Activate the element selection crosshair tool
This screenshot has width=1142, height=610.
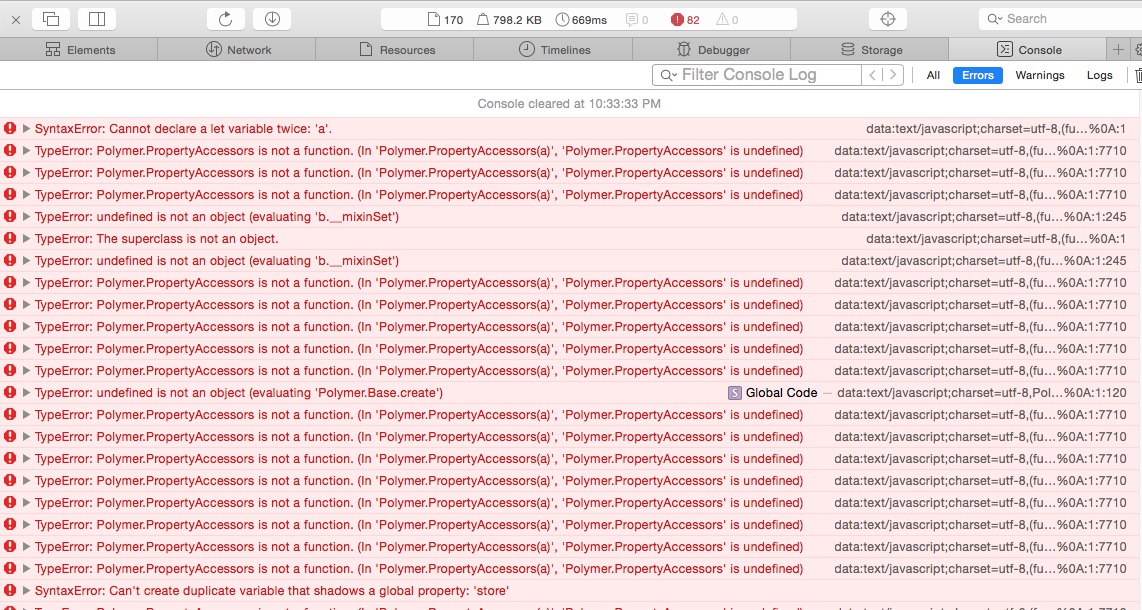[888, 19]
